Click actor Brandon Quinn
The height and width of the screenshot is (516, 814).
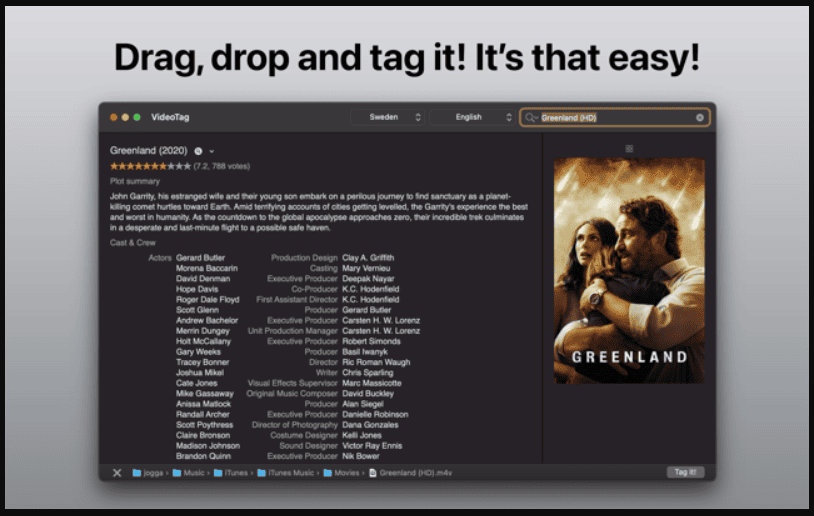204,456
